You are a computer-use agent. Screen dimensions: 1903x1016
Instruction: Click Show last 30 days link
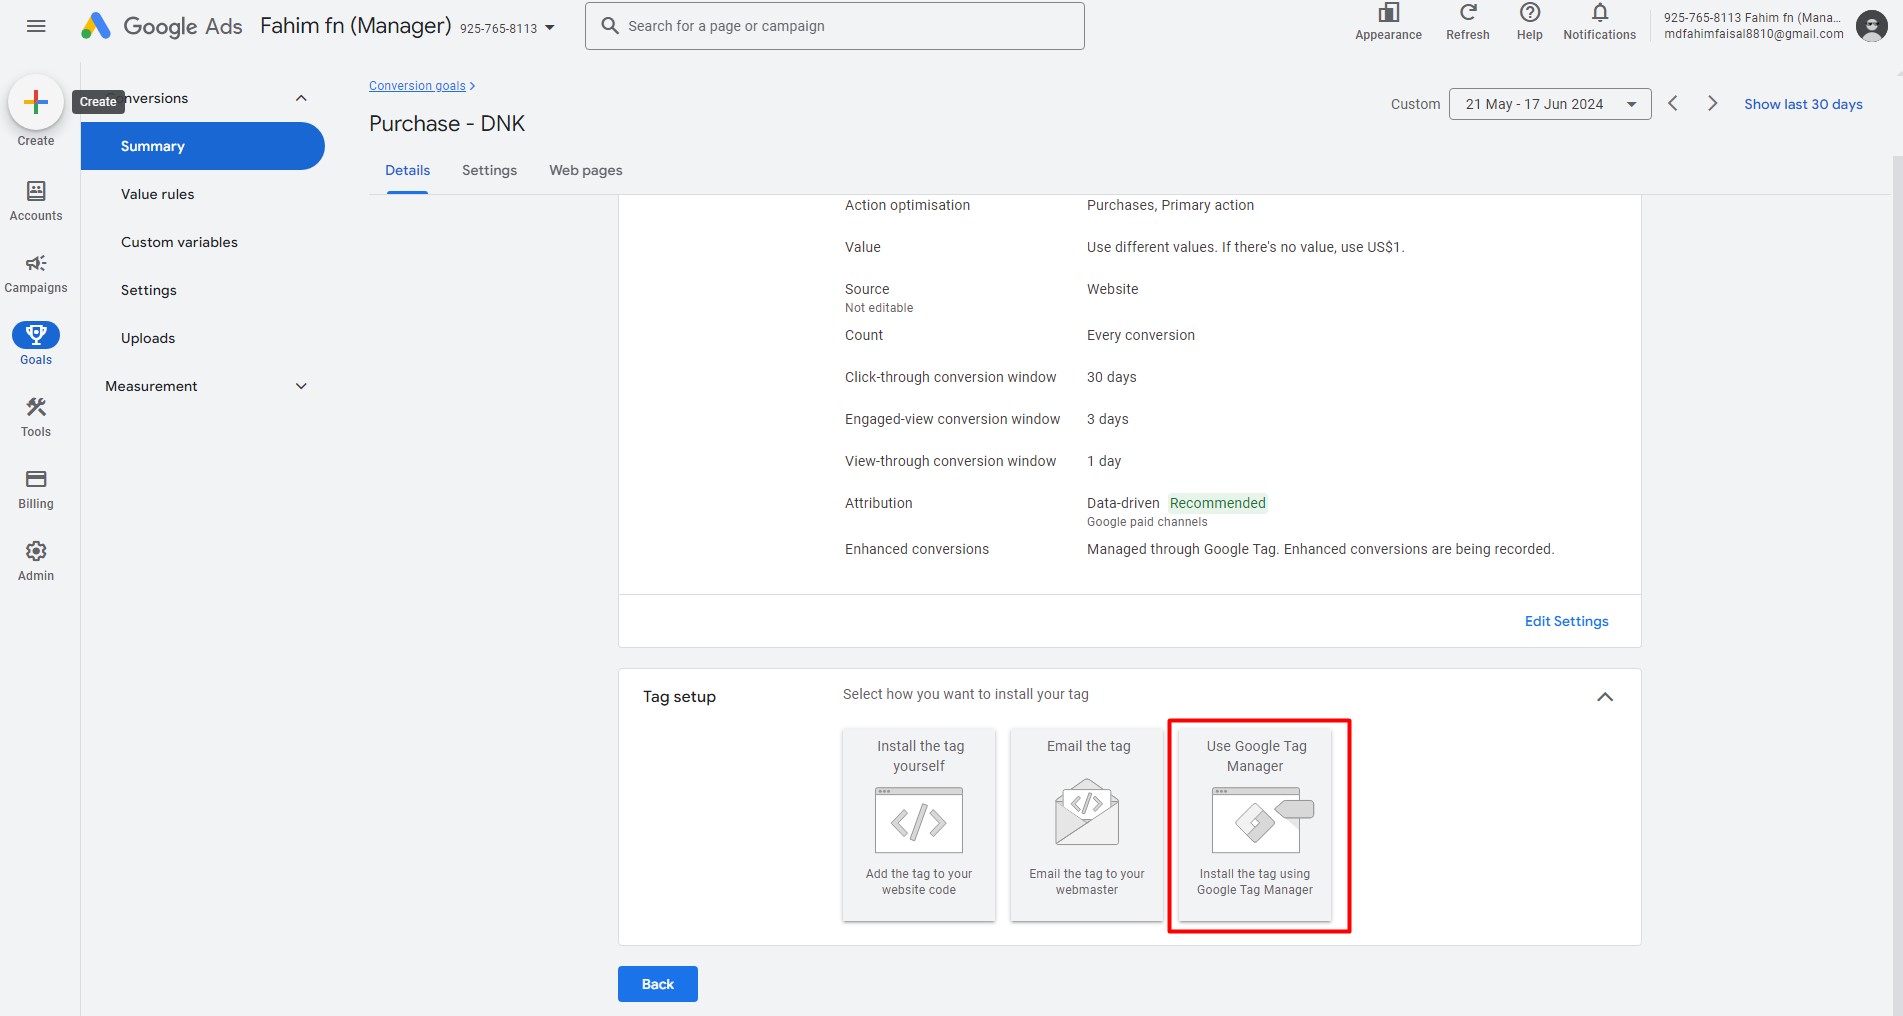[1803, 104]
